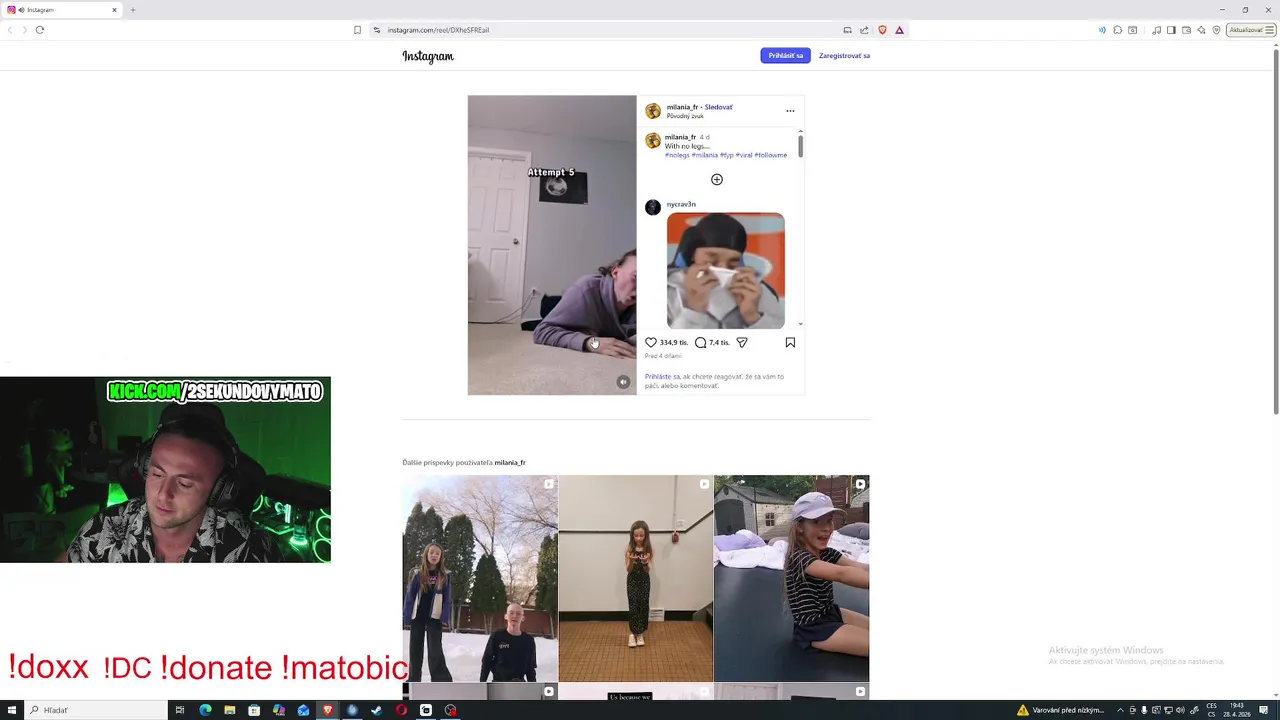The image size is (1280, 720).
Task: Follow milania_fr via Sledovať link
Action: (x=718, y=107)
